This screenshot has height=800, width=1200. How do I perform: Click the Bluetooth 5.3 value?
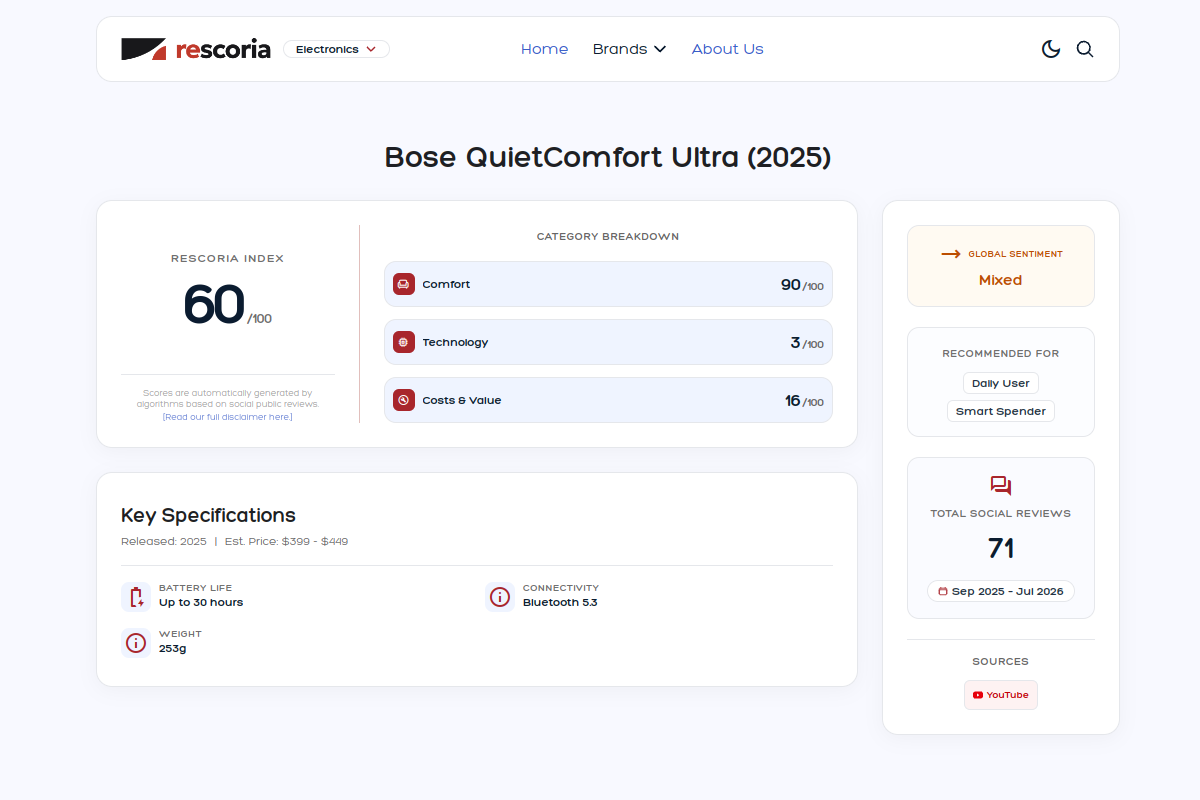[560, 602]
